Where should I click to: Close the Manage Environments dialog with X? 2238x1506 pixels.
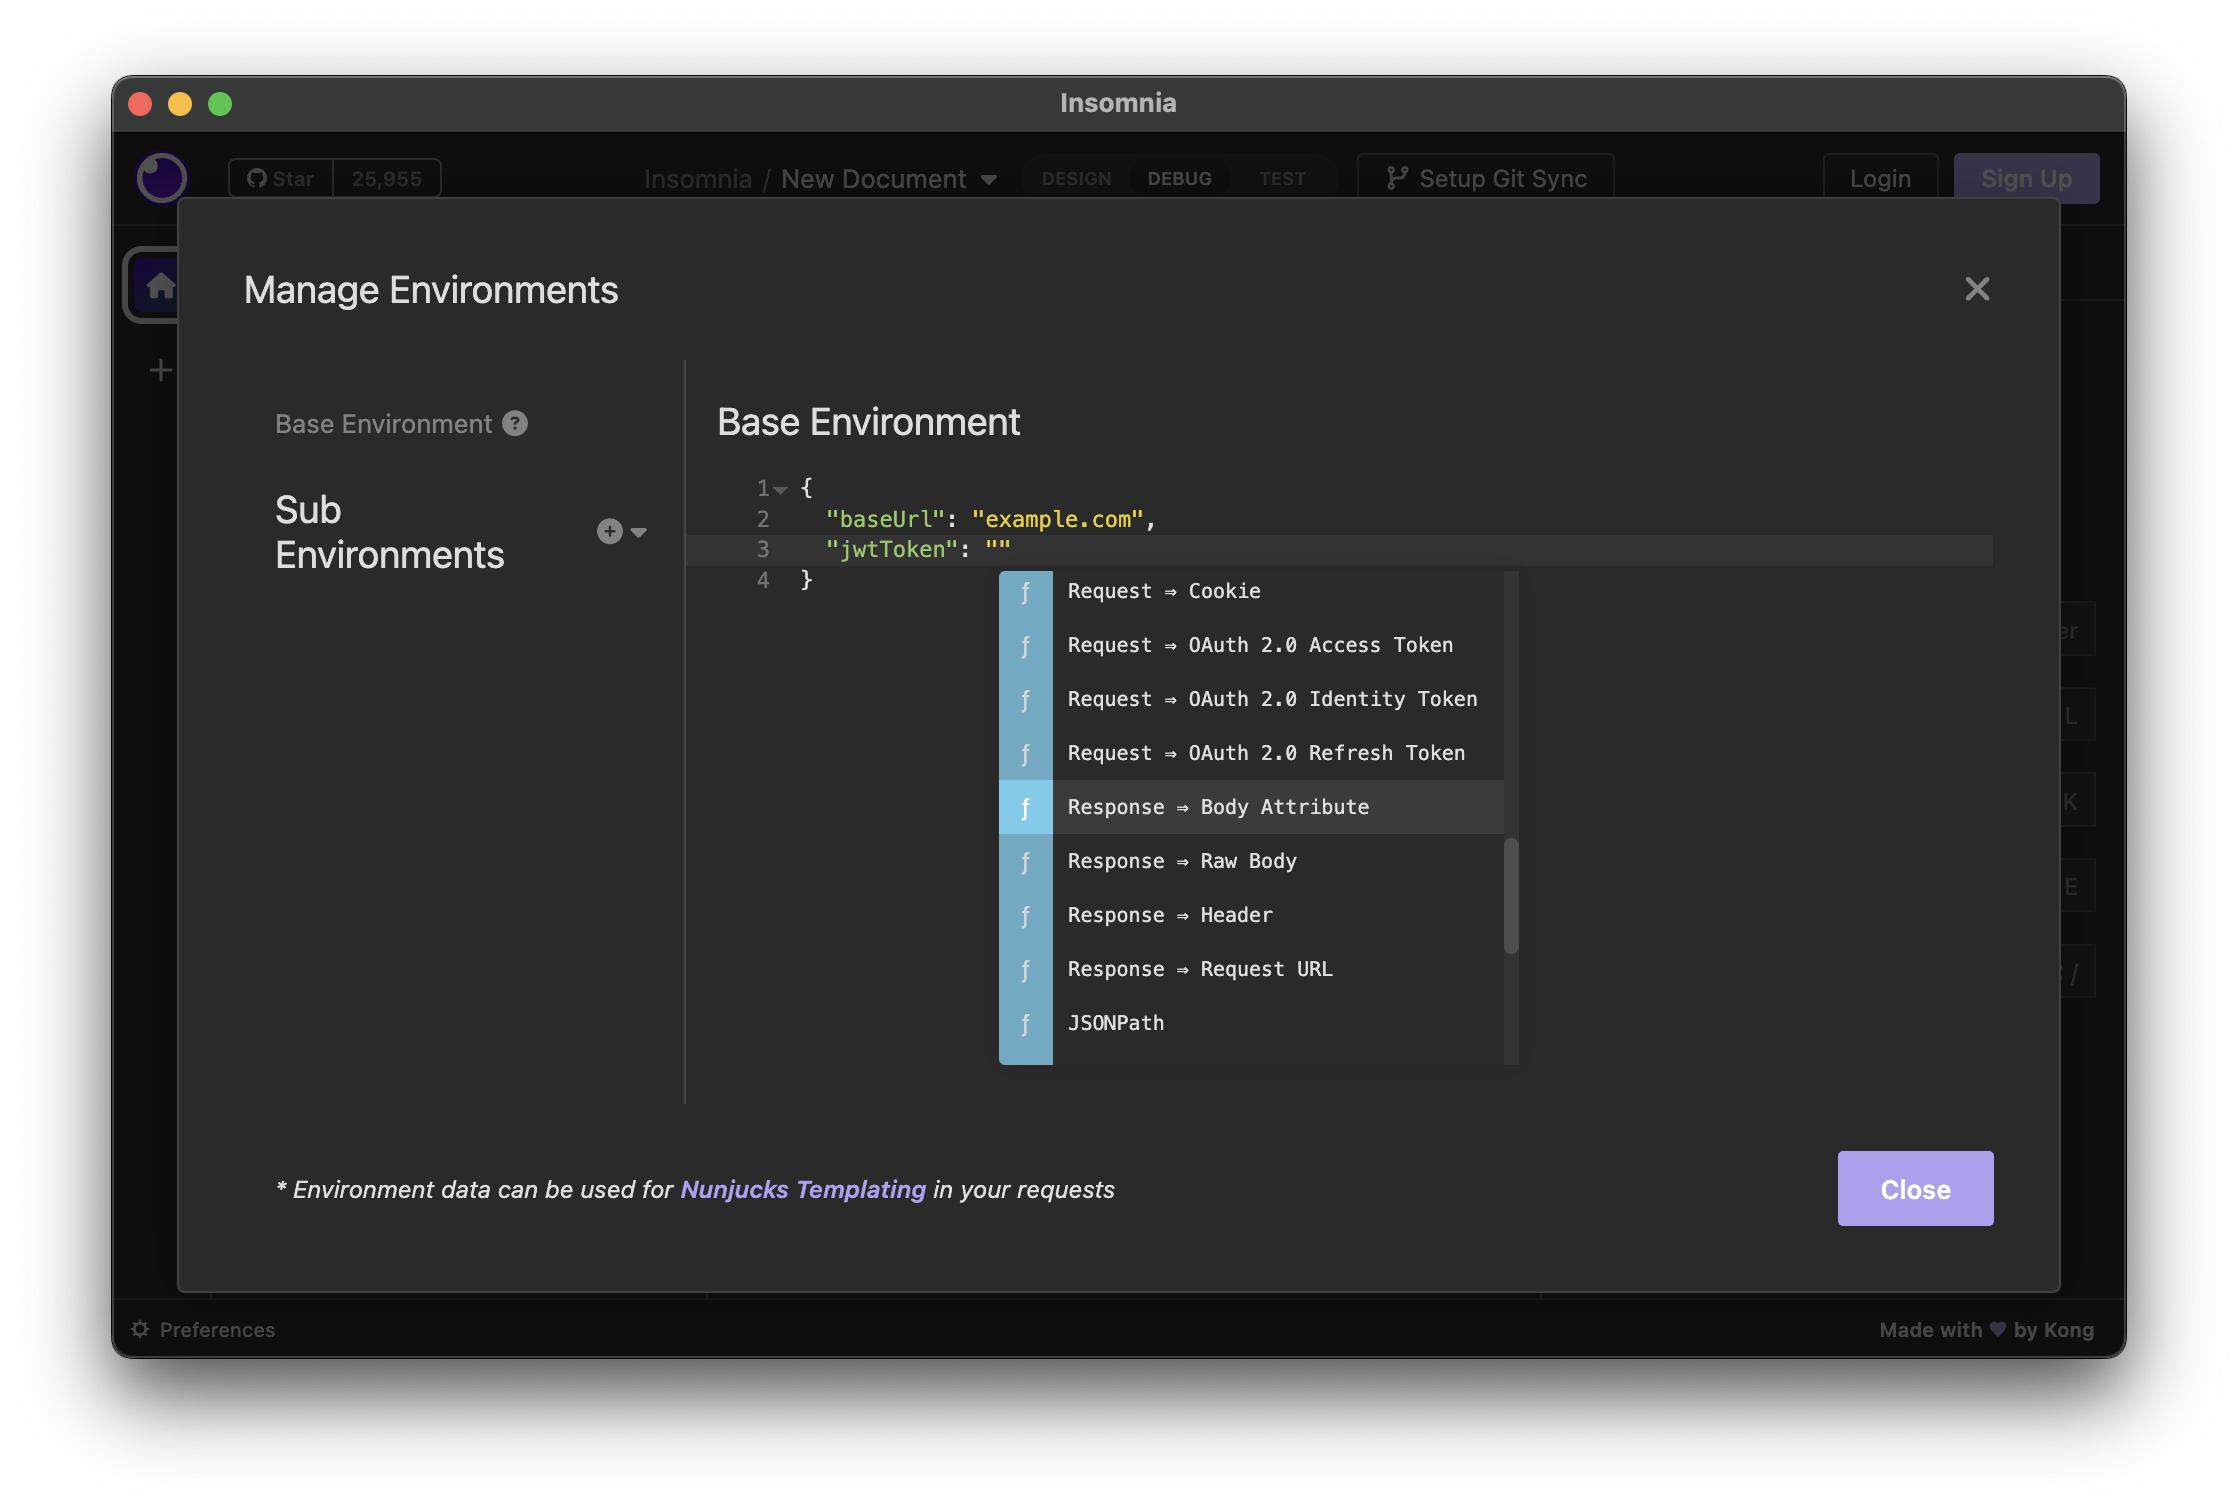[x=1976, y=289]
